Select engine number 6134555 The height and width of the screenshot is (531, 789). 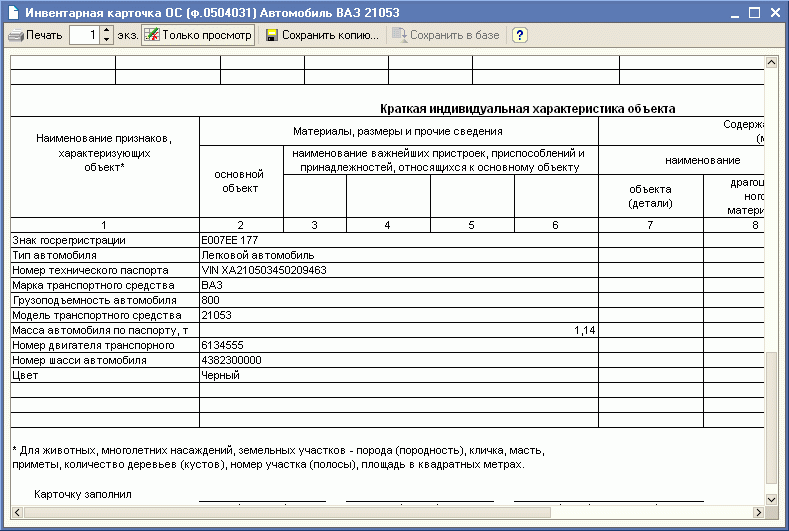(x=399, y=345)
